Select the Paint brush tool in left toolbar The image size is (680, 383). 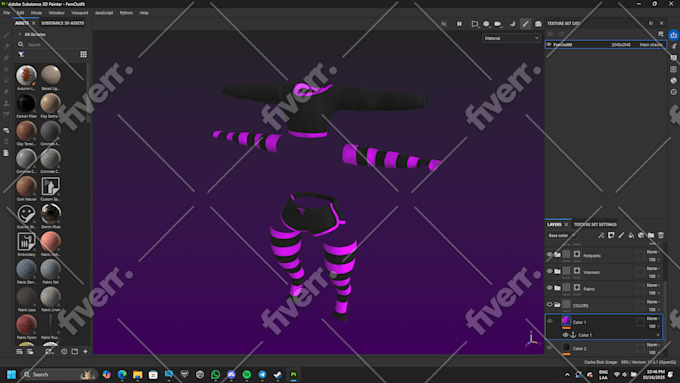[7, 35]
